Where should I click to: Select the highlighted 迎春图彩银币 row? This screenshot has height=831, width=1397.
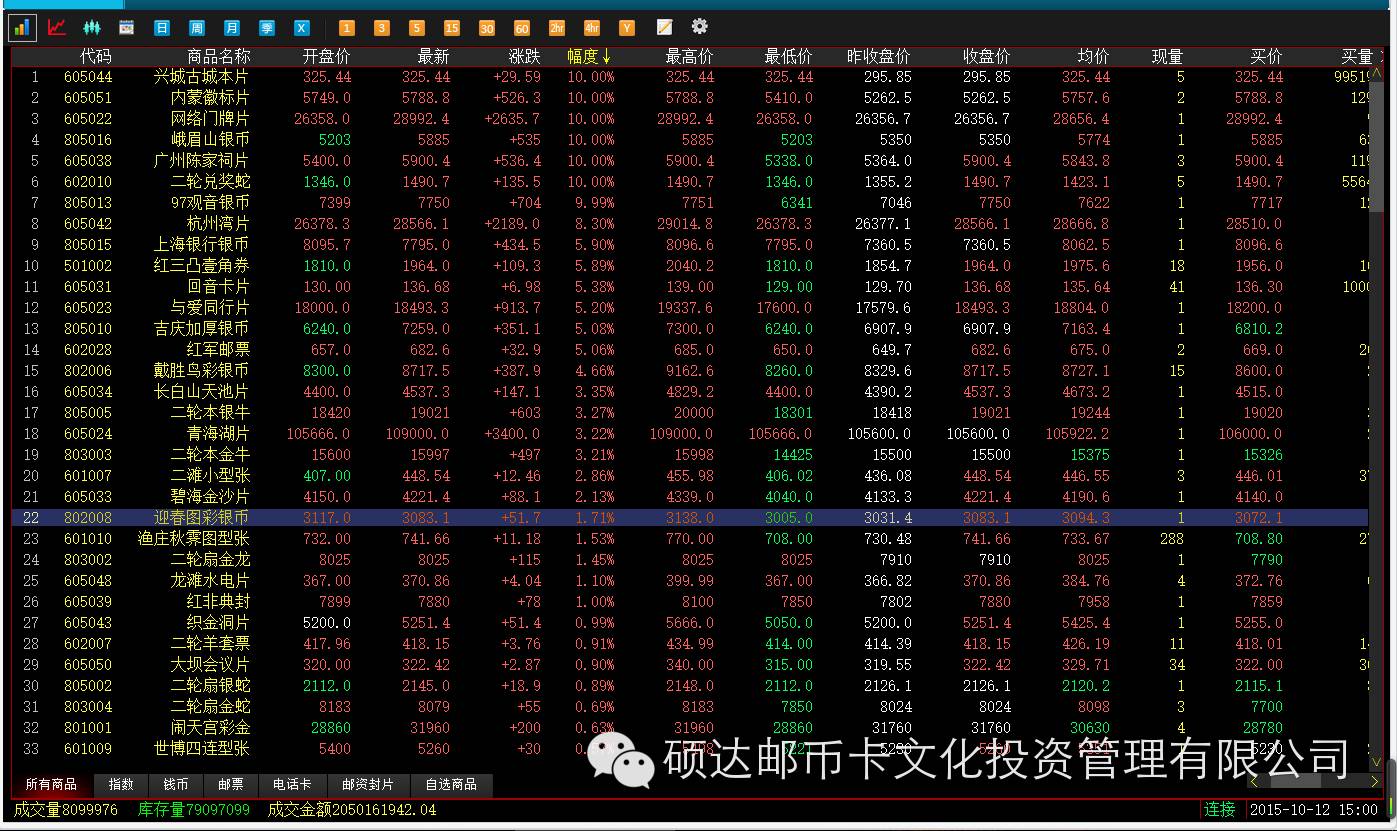[690, 518]
